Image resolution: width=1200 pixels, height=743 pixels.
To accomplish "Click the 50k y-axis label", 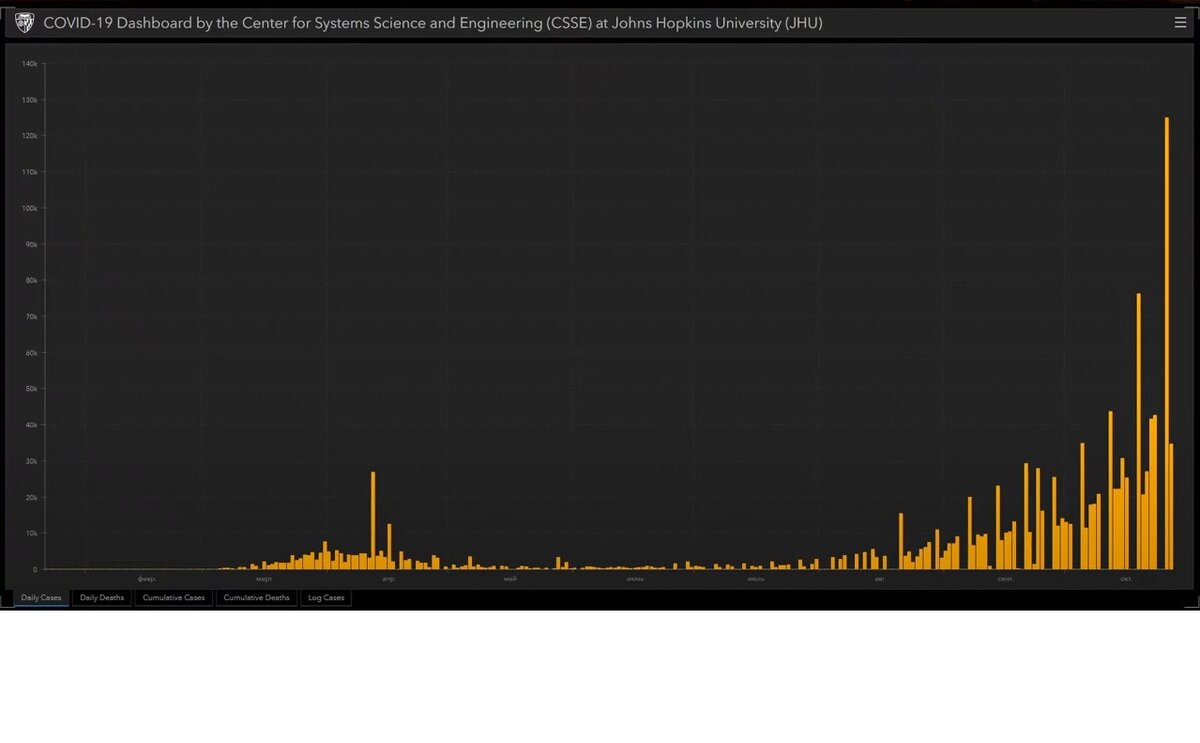I will 31,389.
